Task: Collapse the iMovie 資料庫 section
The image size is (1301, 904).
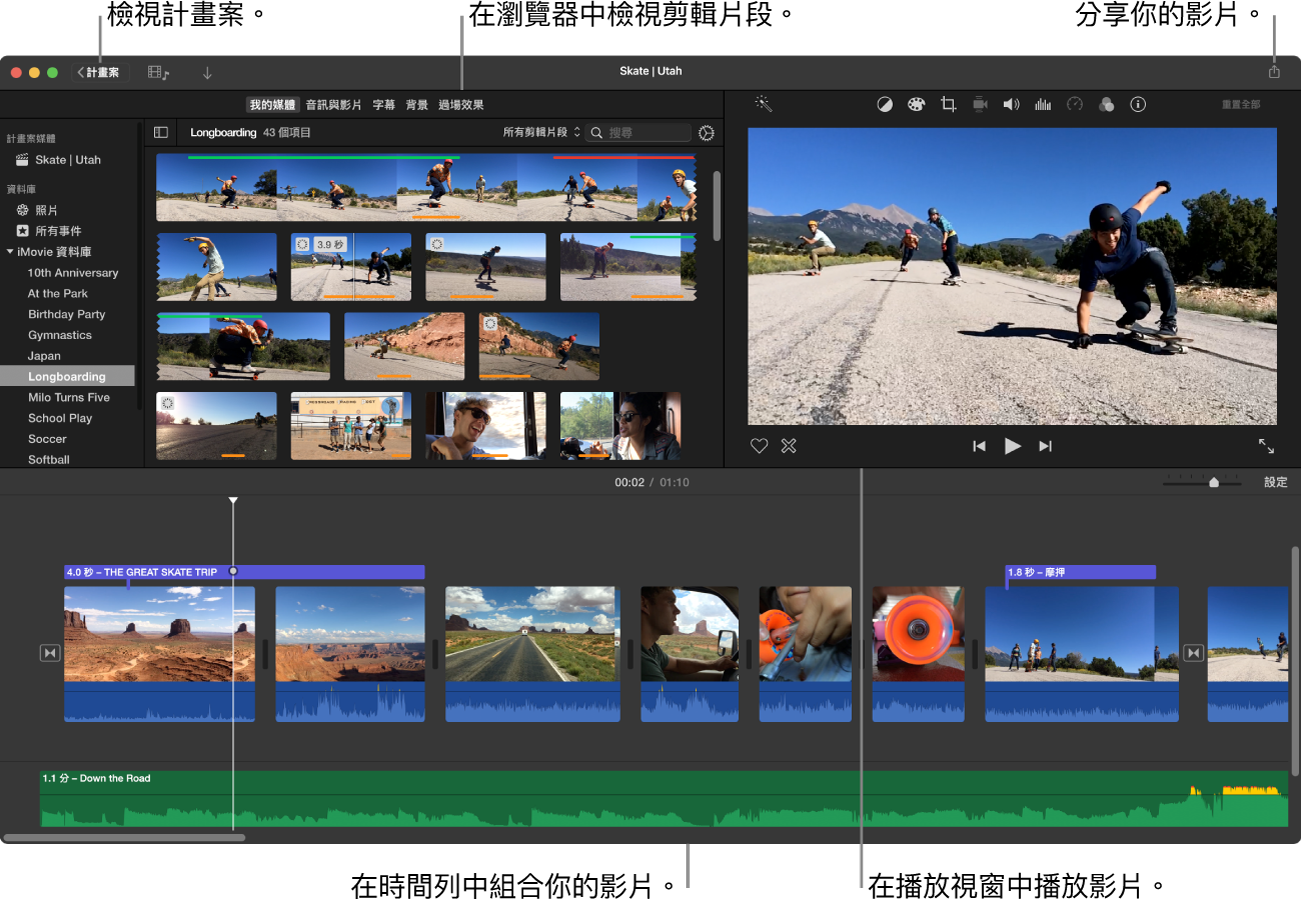Action: coord(10,251)
